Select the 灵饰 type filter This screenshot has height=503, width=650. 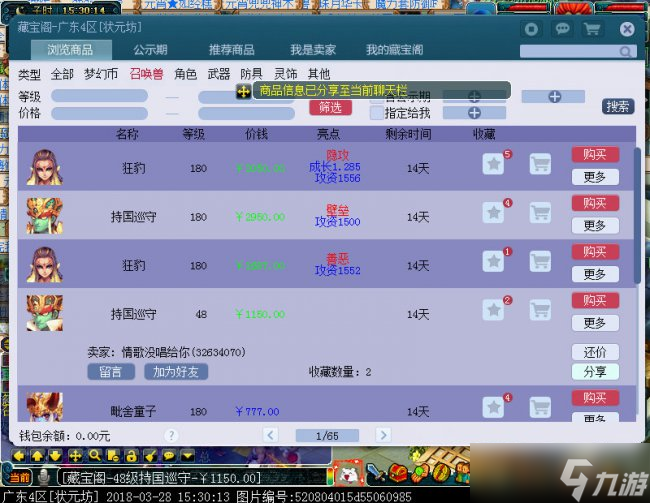pos(286,74)
